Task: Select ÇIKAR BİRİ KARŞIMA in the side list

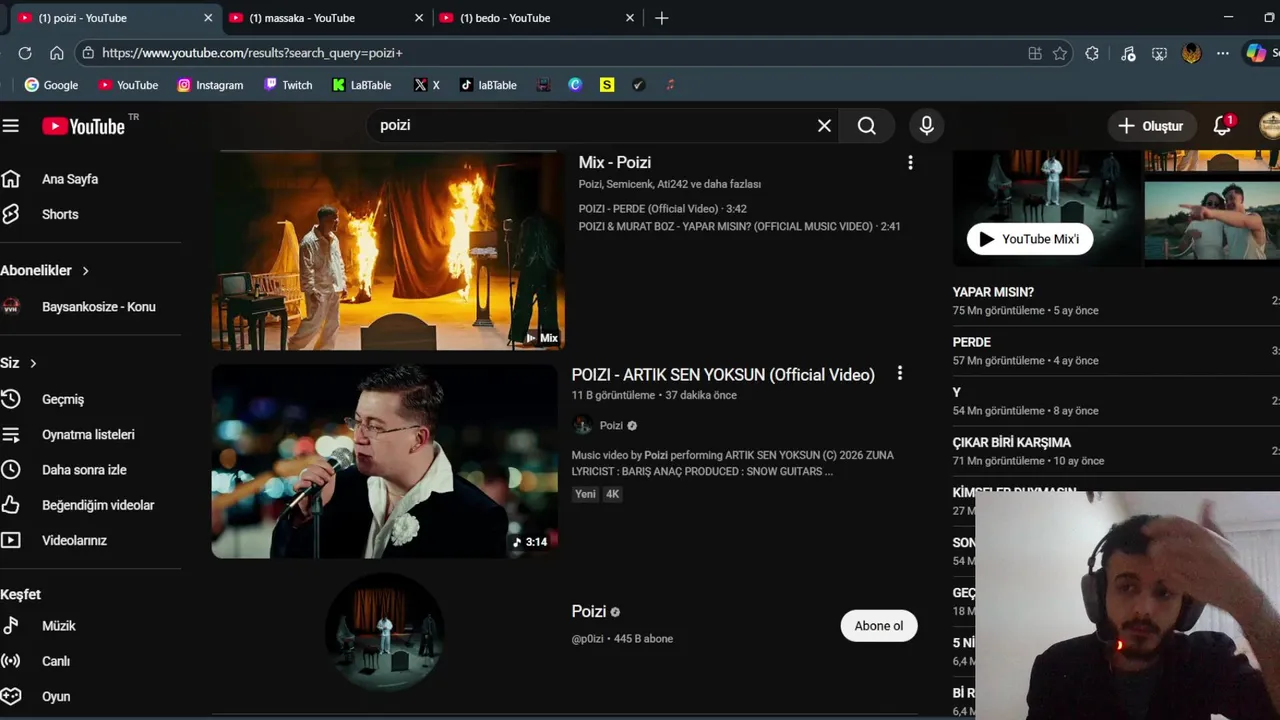Action: coord(1011,442)
